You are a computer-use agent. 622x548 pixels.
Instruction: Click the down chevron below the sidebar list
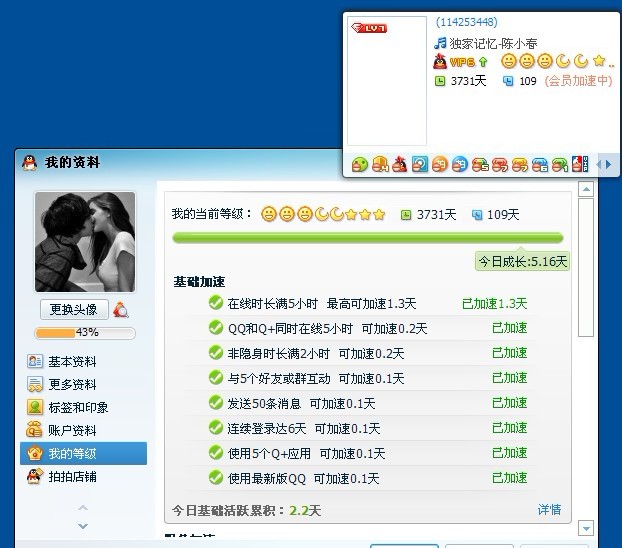click(83, 526)
